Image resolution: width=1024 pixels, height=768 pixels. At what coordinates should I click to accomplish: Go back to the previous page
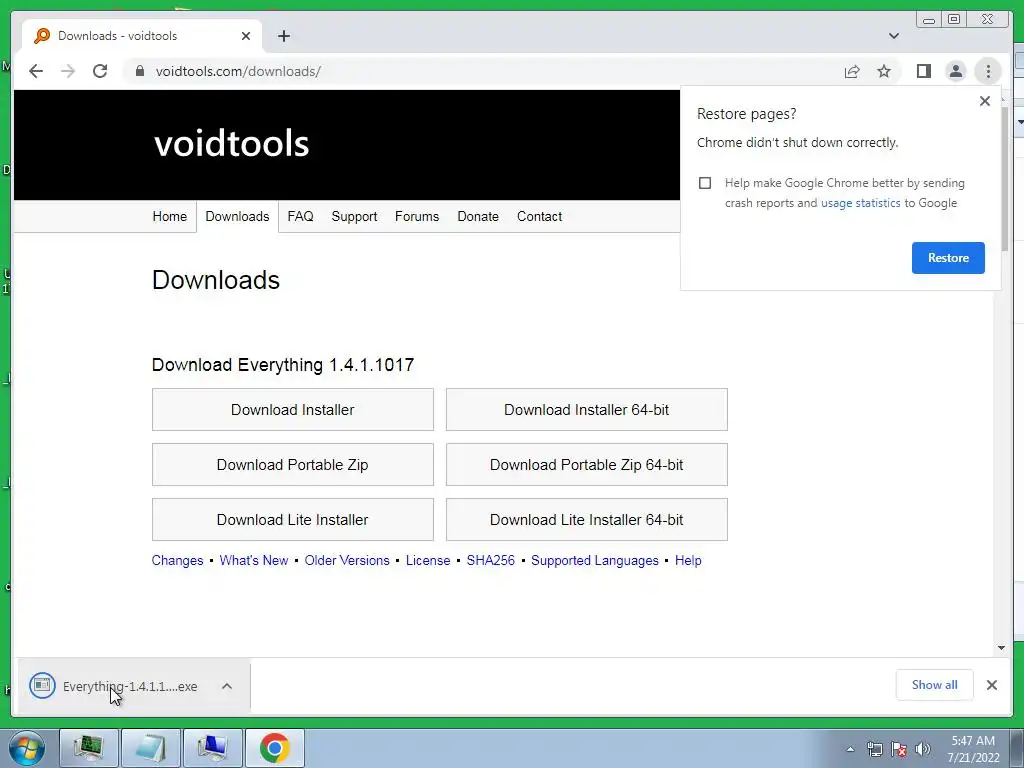point(36,71)
